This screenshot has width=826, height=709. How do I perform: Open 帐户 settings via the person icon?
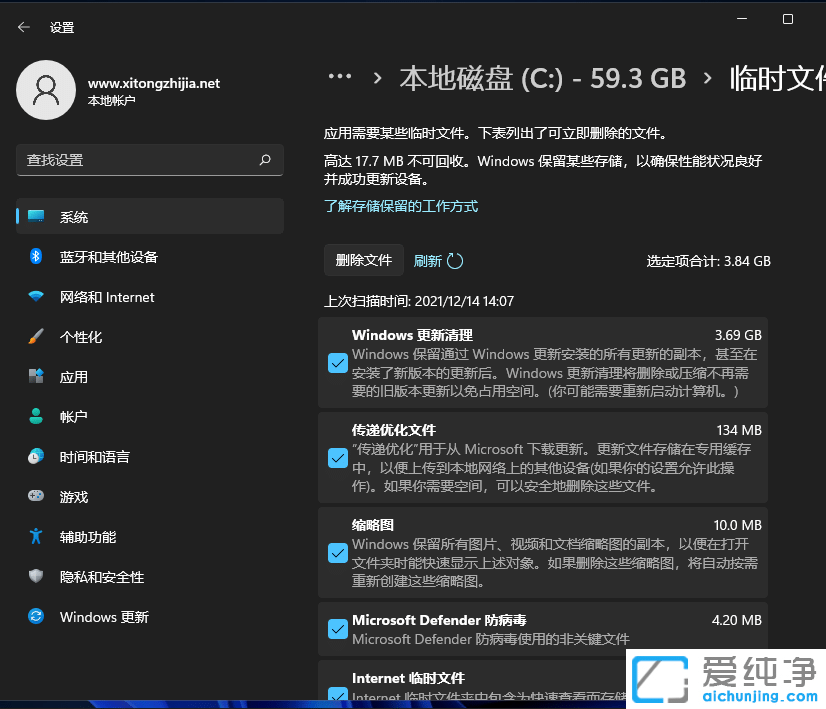(x=36, y=417)
